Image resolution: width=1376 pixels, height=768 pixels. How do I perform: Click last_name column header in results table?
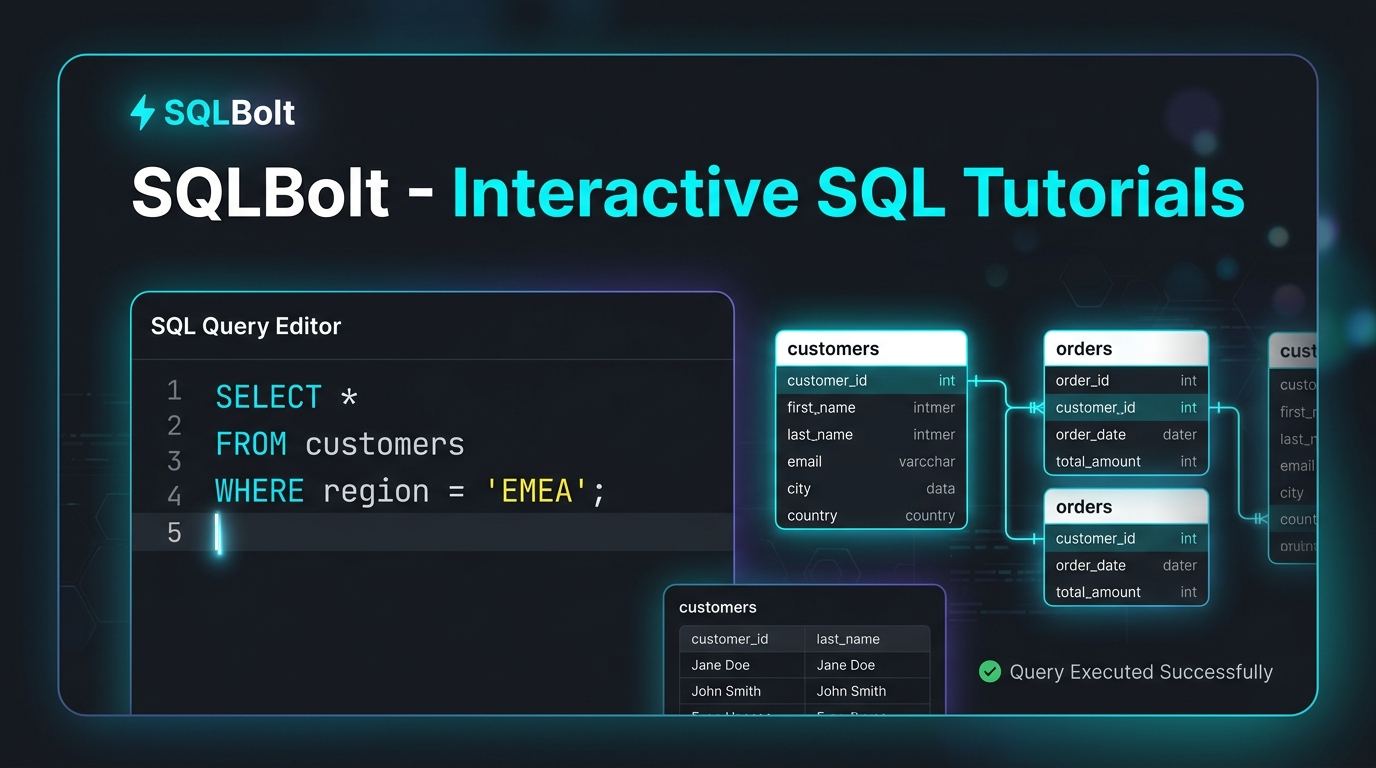(x=867, y=639)
